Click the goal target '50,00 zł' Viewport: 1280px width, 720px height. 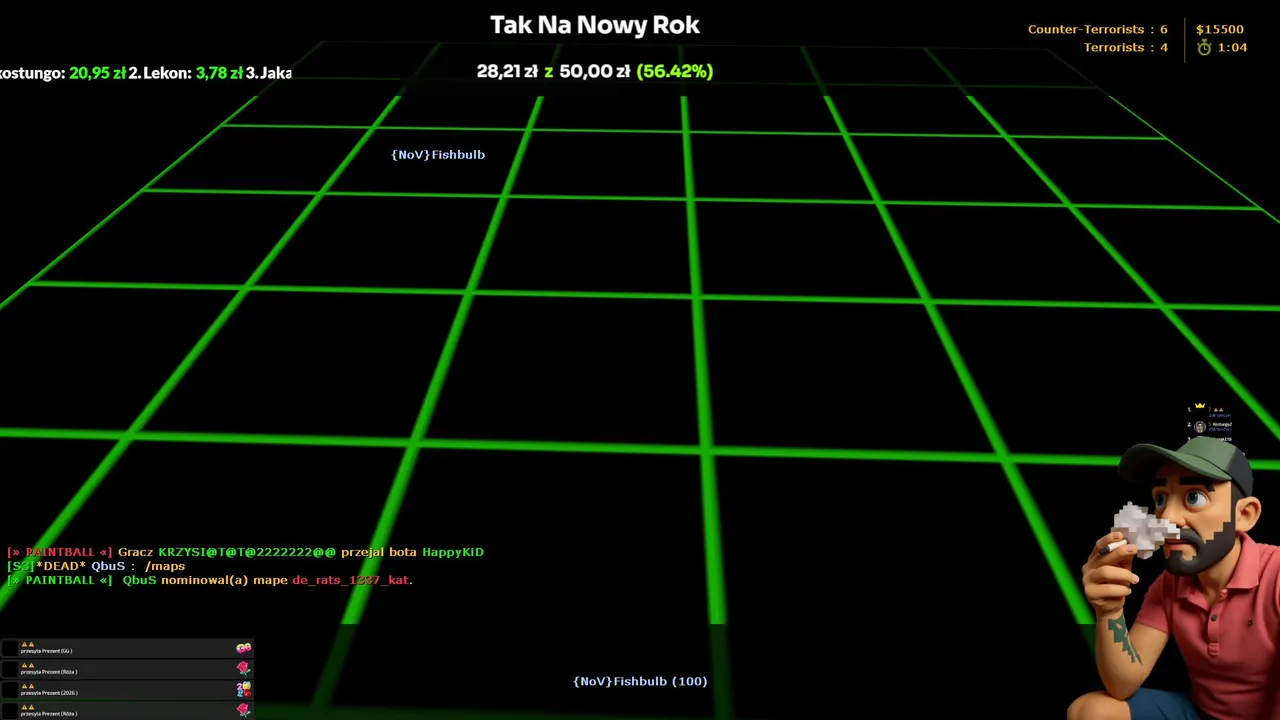pos(594,71)
